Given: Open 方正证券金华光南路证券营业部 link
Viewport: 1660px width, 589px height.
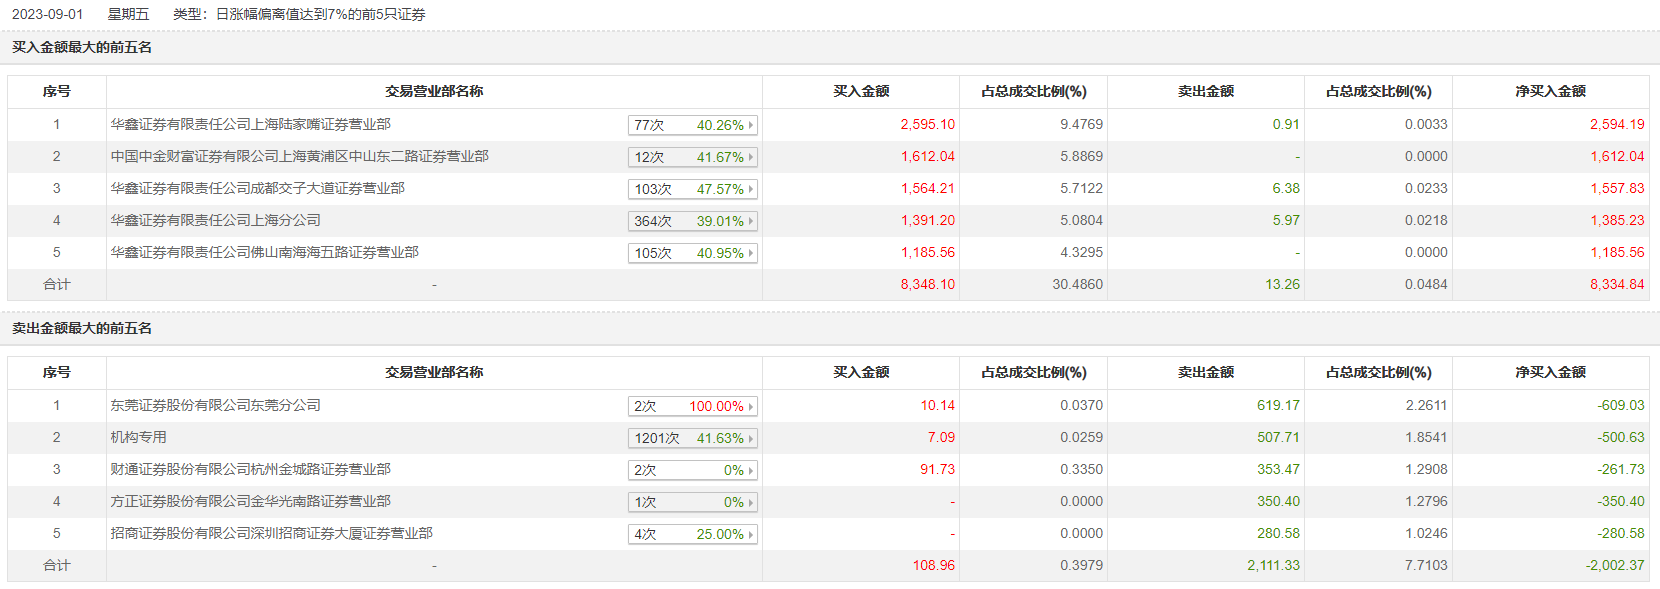Looking at the screenshot, I should click(250, 502).
